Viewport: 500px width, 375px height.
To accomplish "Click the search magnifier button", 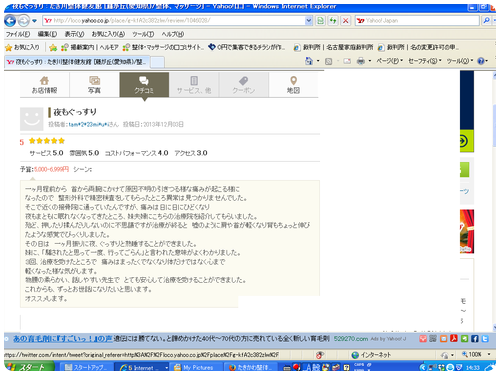I will point(486,21).
